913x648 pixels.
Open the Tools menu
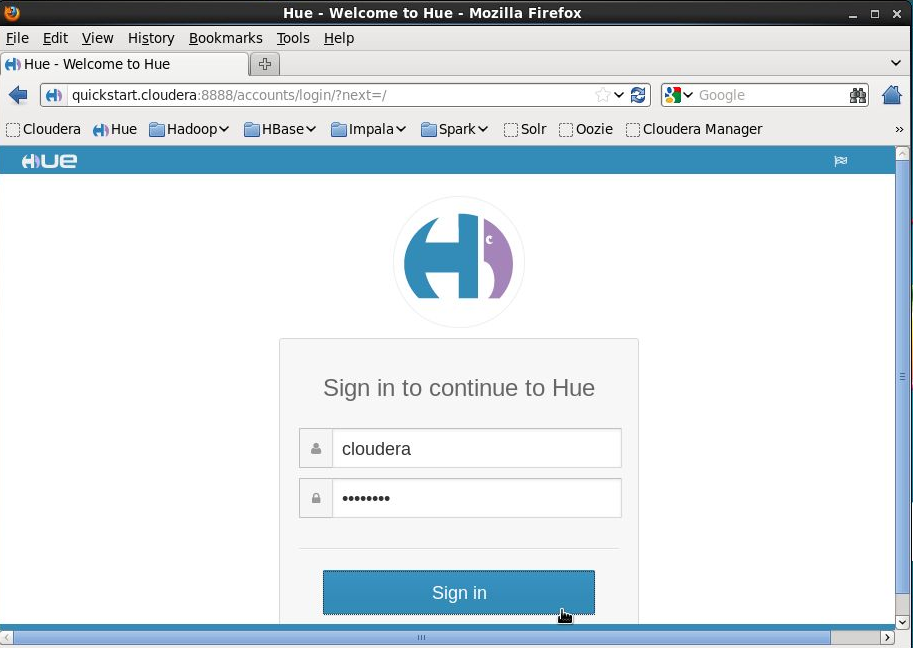click(293, 38)
